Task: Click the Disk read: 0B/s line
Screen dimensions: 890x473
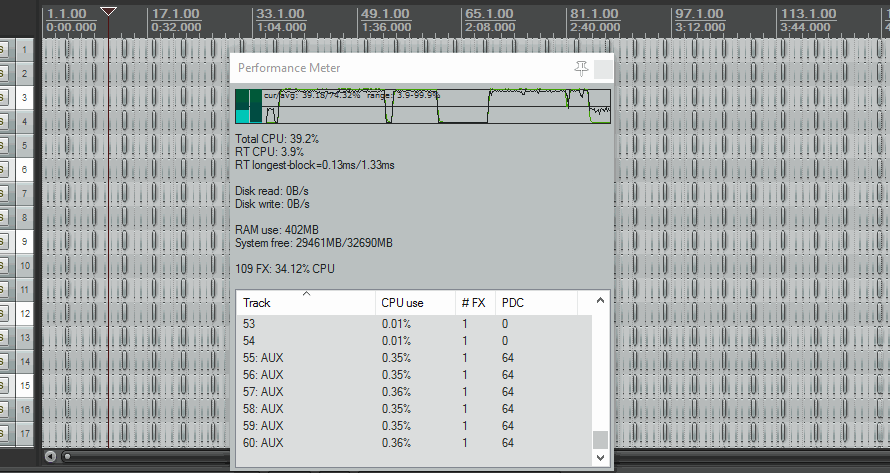Action: point(272,191)
